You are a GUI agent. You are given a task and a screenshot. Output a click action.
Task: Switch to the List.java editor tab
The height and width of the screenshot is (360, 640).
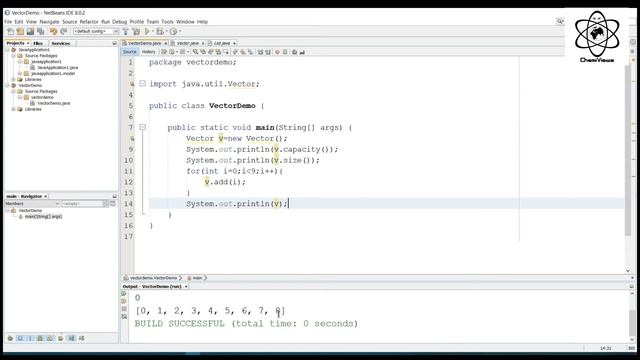tap(222, 43)
